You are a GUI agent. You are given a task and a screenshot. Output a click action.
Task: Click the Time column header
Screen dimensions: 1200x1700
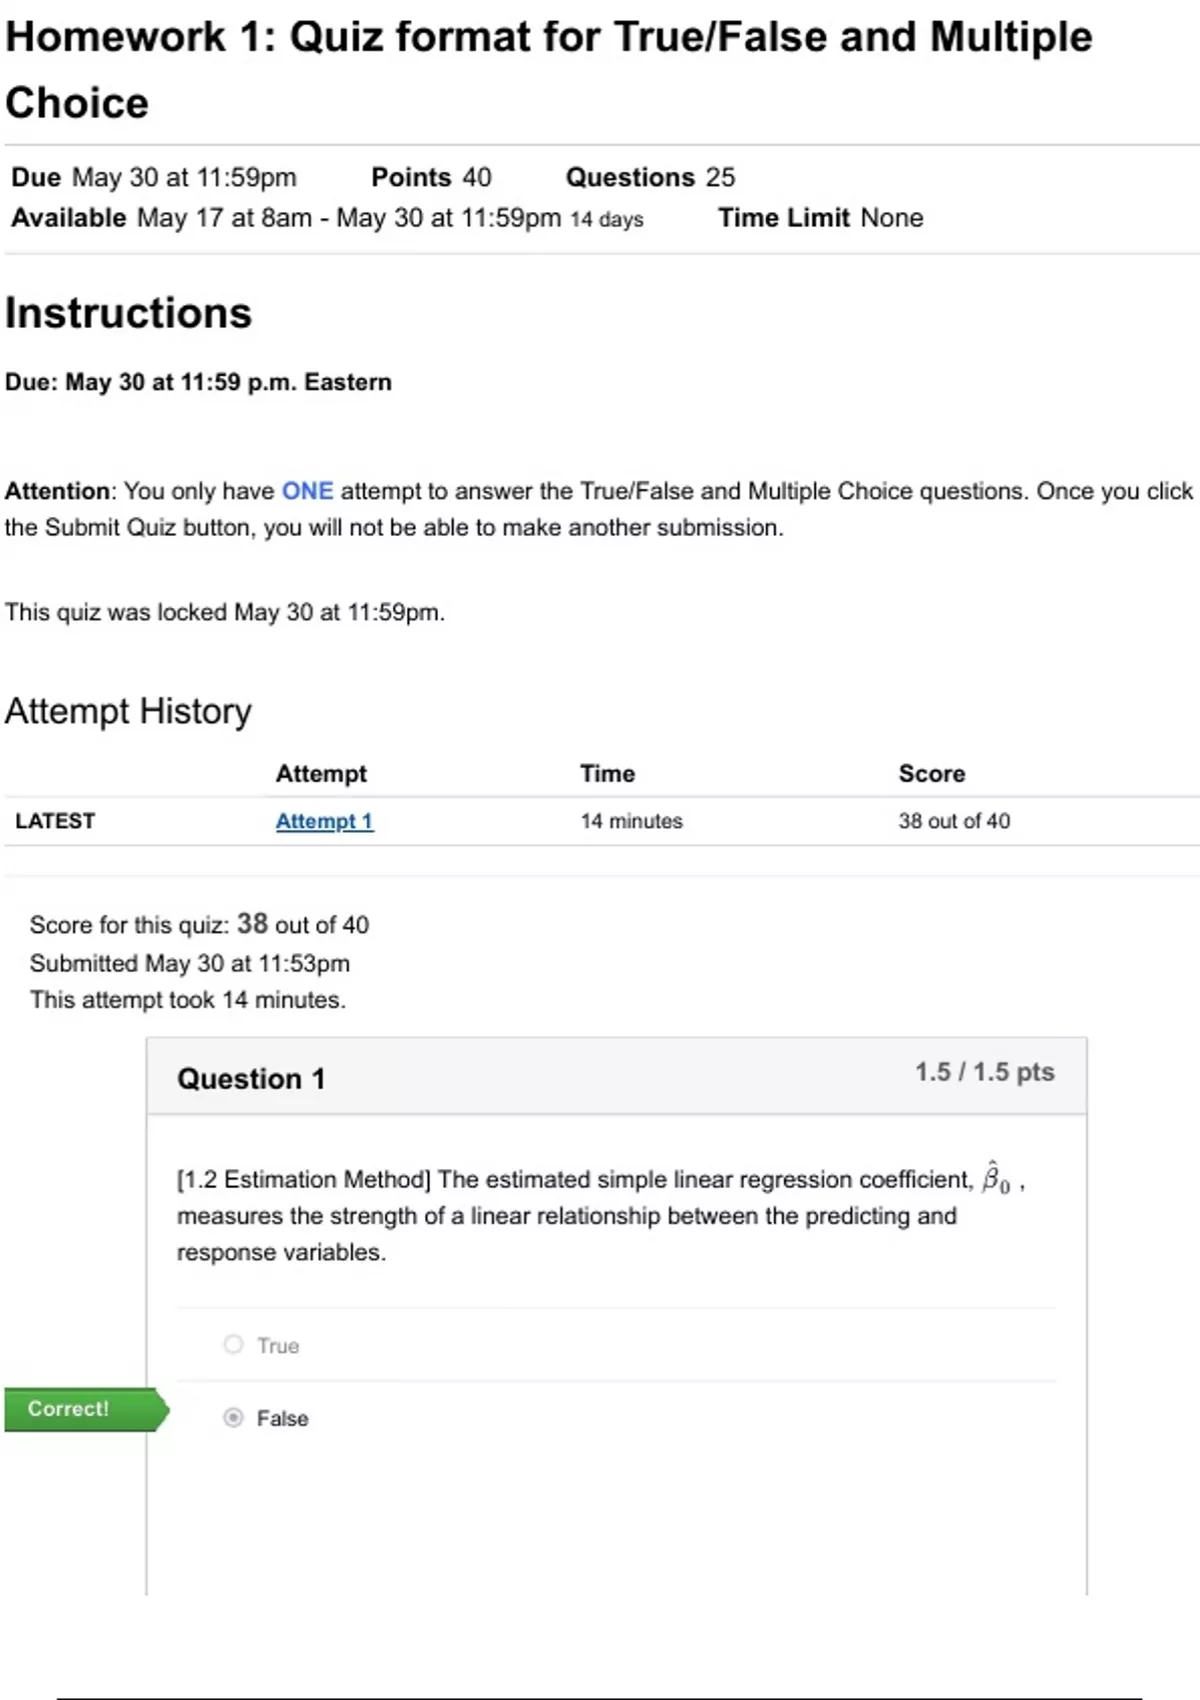click(x=607, y=773)
